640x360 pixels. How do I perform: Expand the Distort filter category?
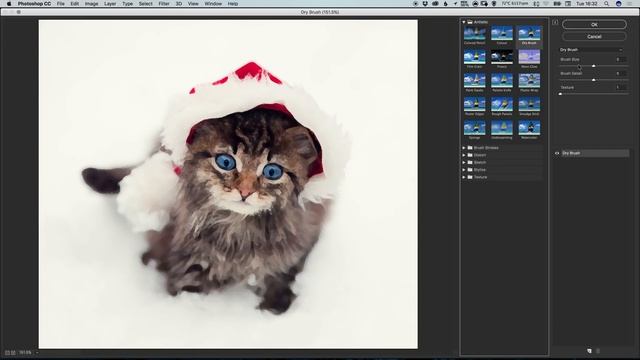[464, 155]
